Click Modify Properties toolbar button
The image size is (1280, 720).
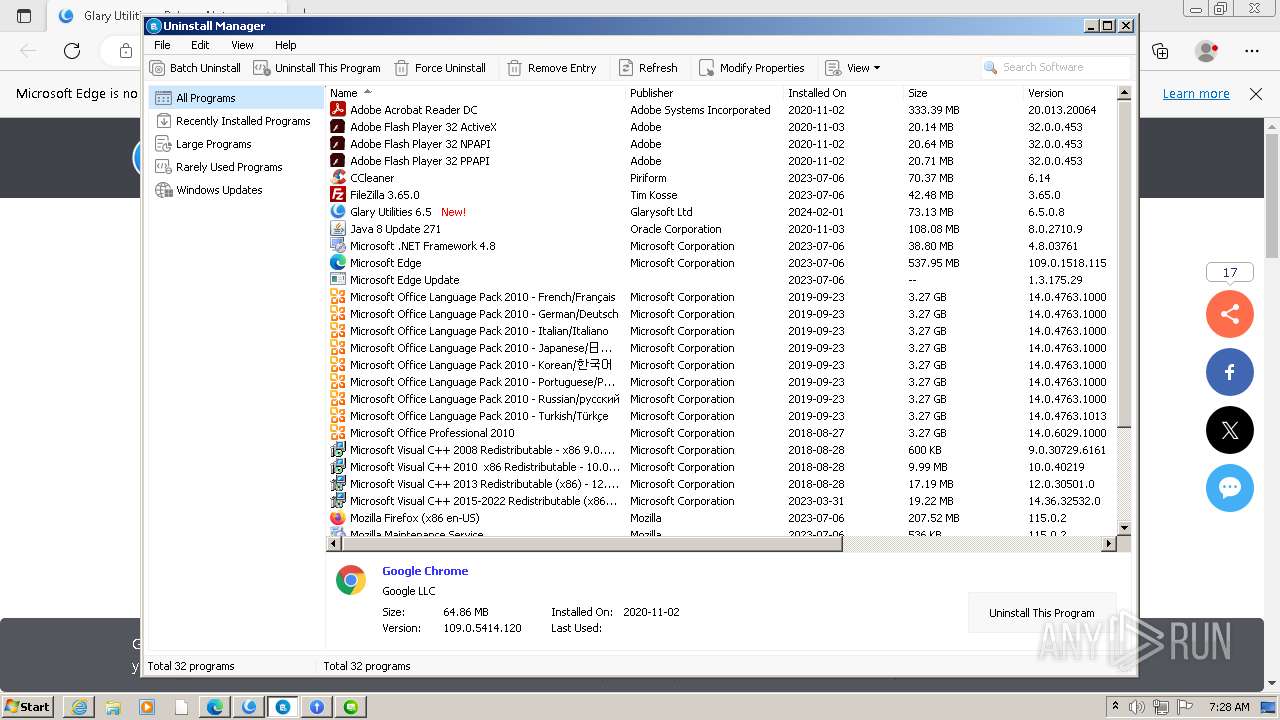(x=751, y=68)
